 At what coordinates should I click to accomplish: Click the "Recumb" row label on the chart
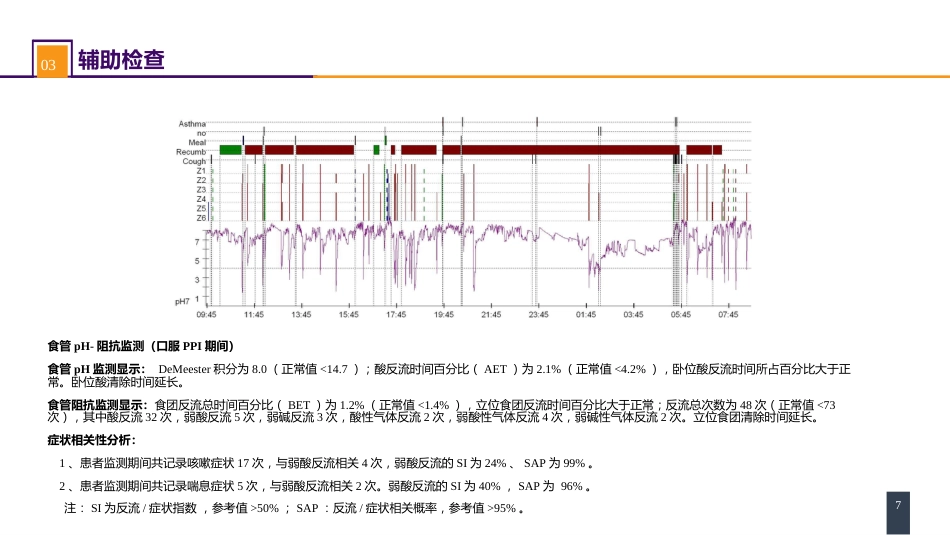191,152
